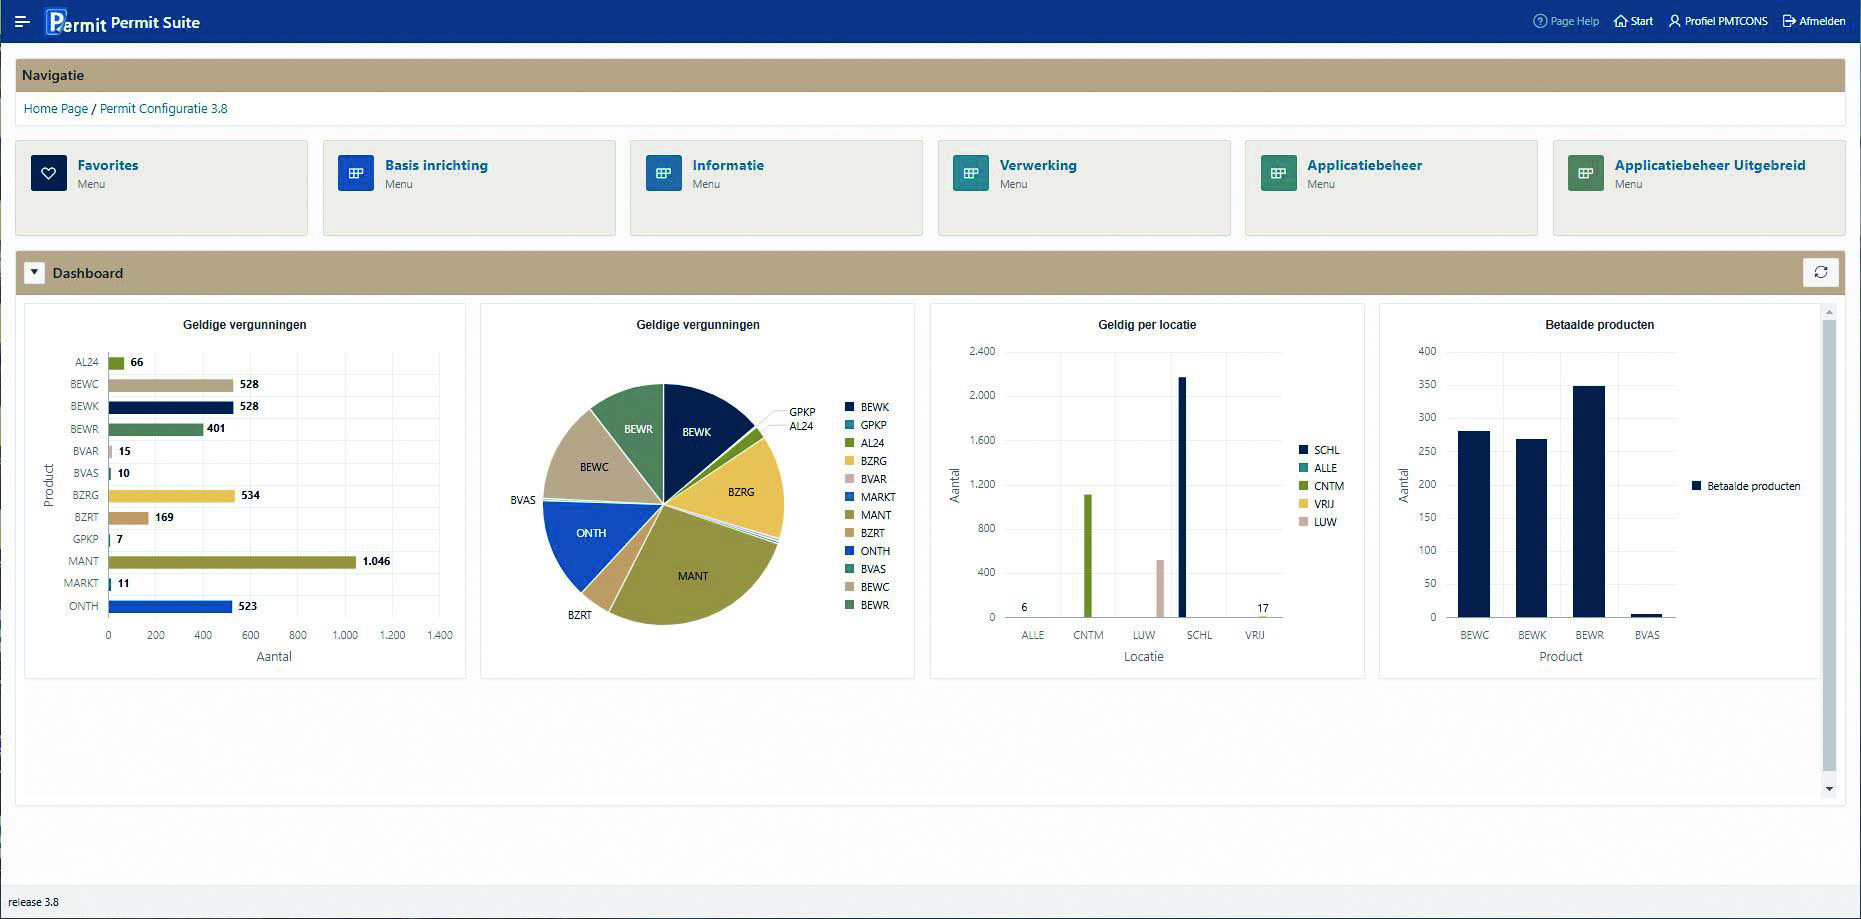Screen dimensions: 1861x919
Task: Open the Profiel PMTCONS menu
Action: (1717, 20)
